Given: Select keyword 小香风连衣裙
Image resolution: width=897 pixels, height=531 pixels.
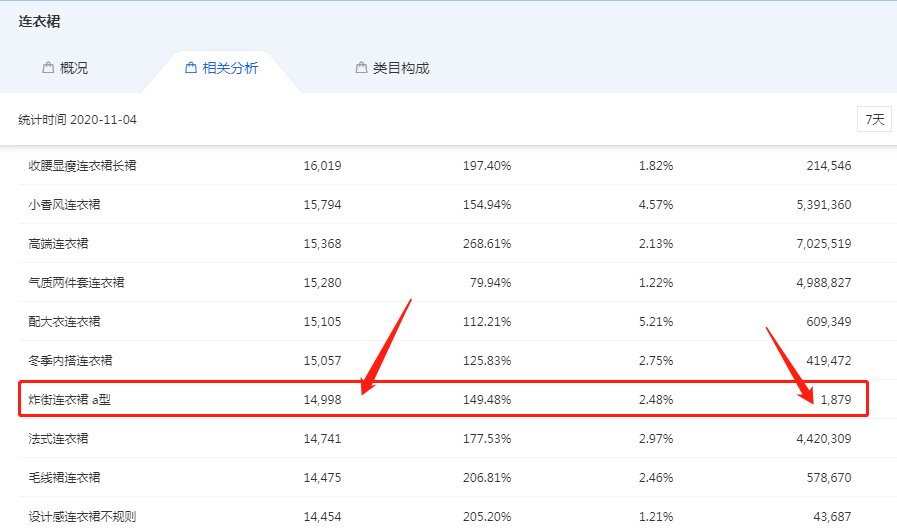Looking at the screenshot, I should (64, 205).
